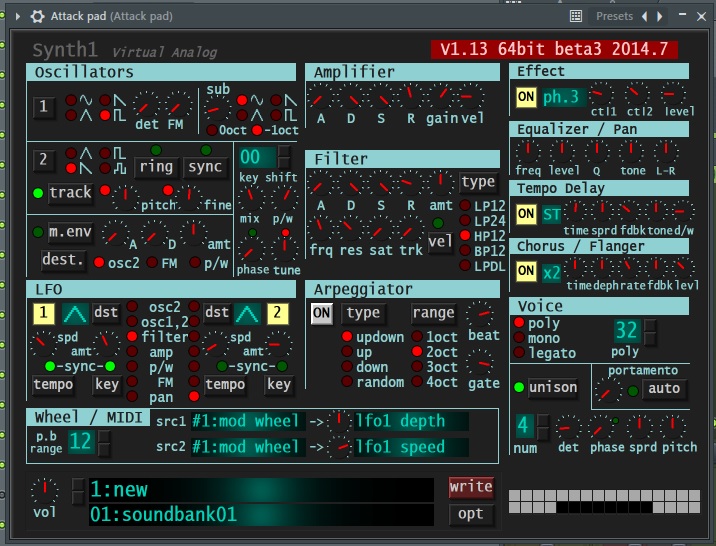The height and width of the screenshot is (546, 716).
Task: Click the dest. button in modulation envelope
Action: [x=63, y=260]
